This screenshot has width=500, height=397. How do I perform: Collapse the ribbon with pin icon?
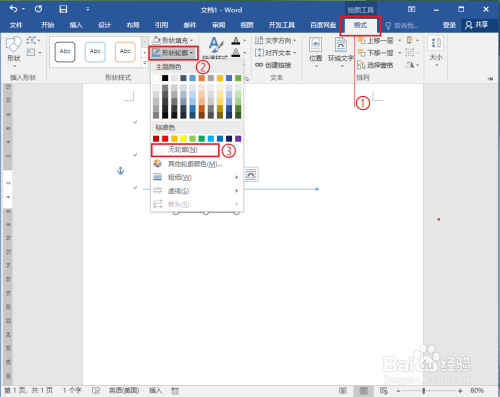(x=490, y=79)
